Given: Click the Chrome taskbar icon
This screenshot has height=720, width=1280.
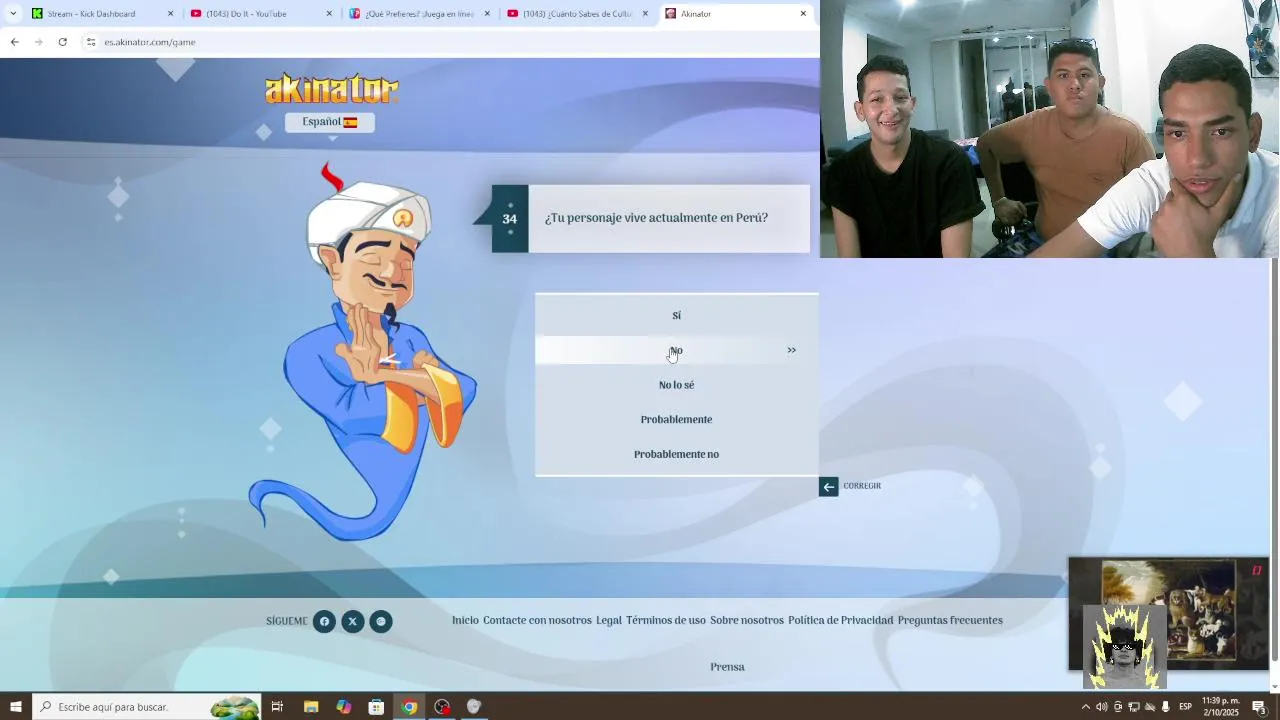Looking at the screenshot, I should point(409,707).
